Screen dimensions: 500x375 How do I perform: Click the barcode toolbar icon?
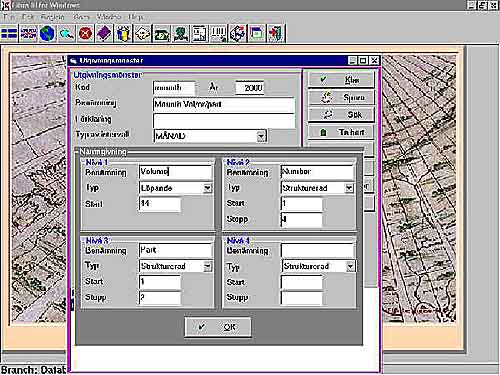click(218, 34)
